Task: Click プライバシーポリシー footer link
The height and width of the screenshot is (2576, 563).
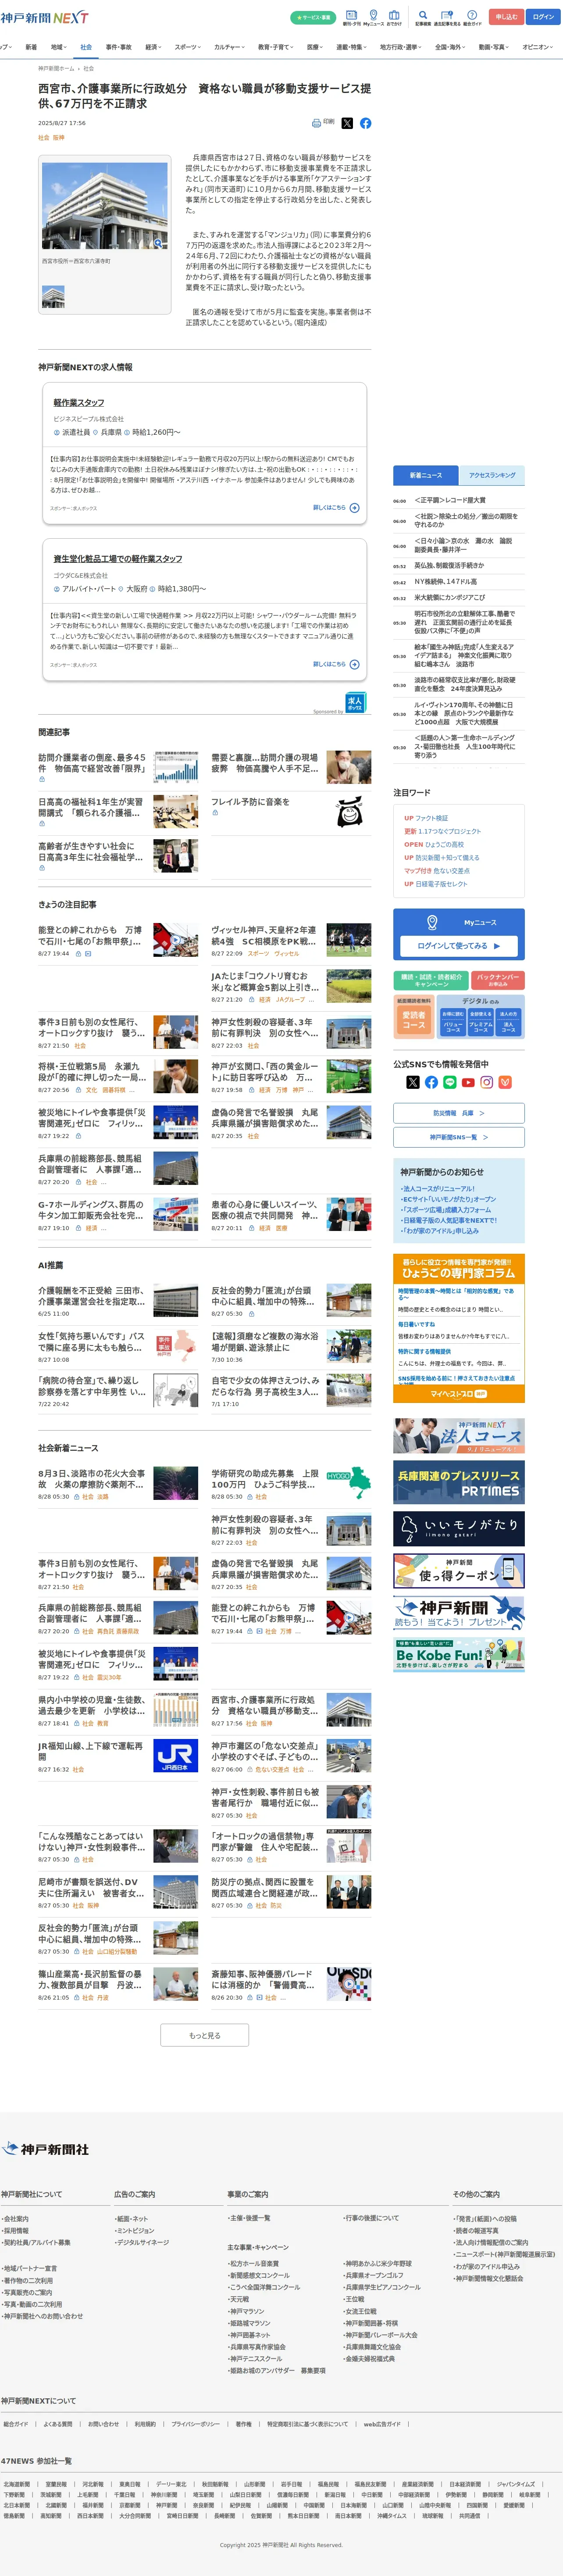Action: pos(195,2424)
